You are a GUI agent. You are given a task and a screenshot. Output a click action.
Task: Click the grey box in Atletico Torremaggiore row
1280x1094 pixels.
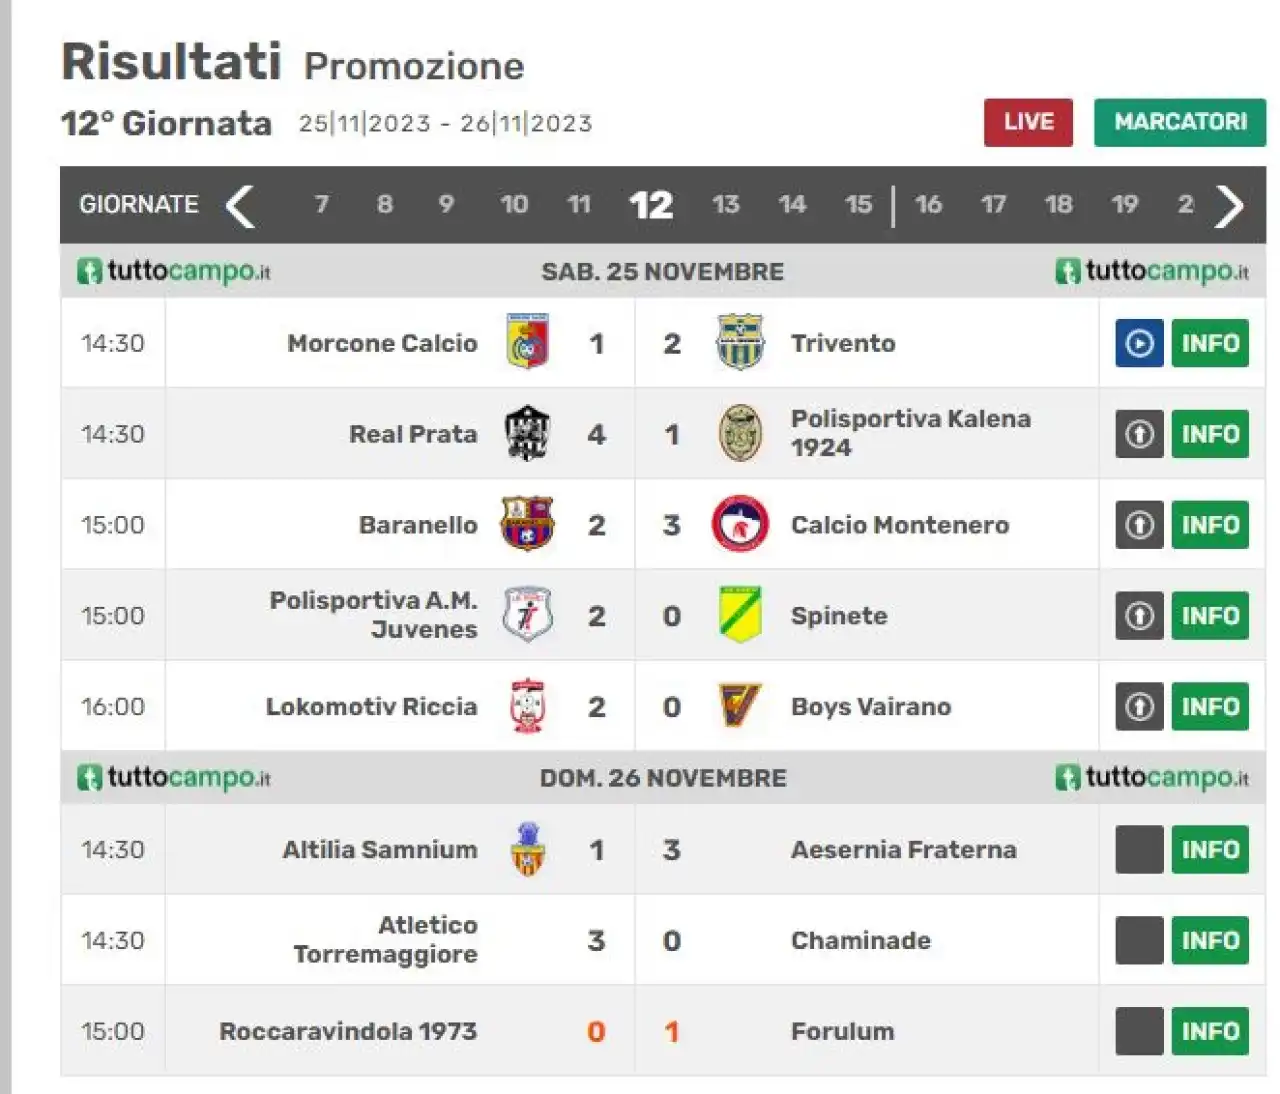click(x=1139, y=940)
